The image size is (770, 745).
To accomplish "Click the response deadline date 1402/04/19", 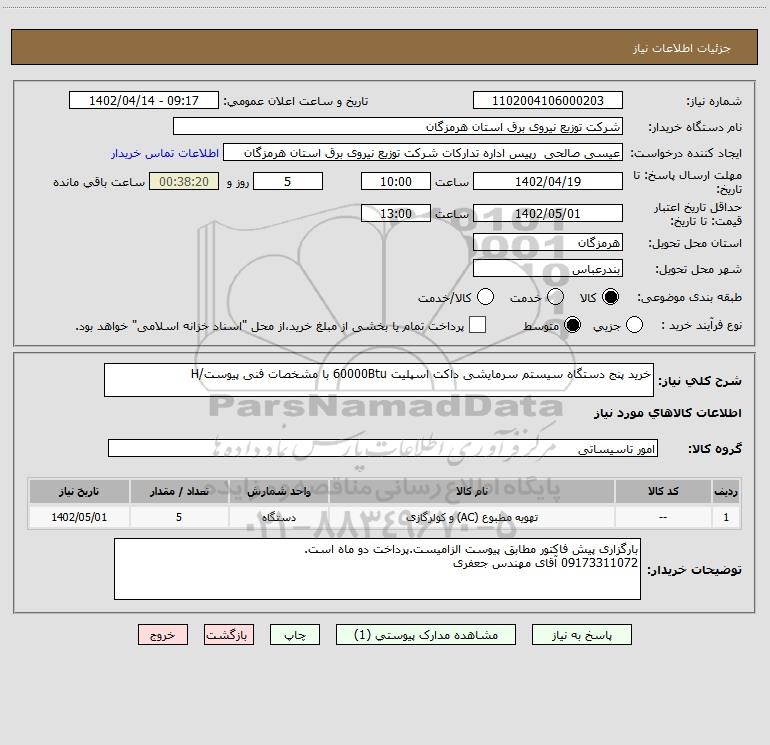I will click(548, 181).
